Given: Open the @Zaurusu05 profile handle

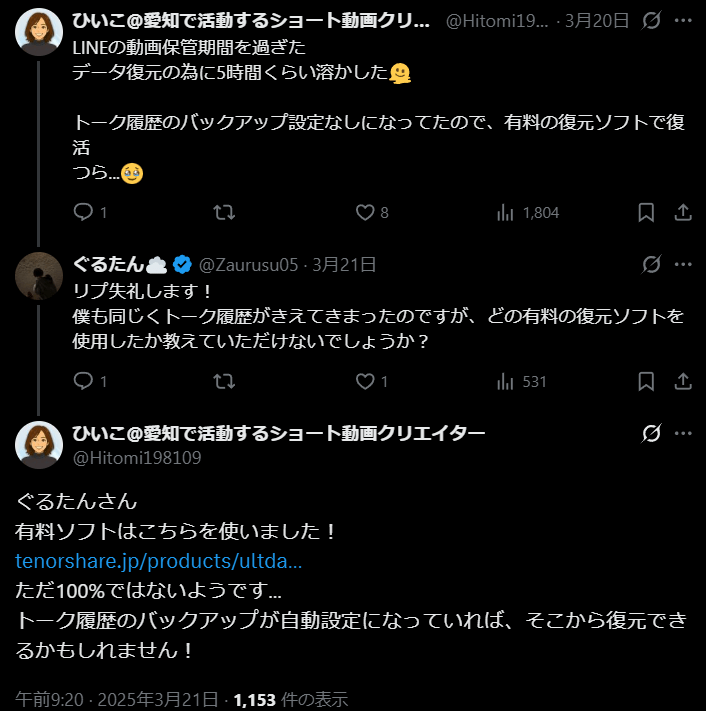Looking at the screenshot, I should pos(249,265).
